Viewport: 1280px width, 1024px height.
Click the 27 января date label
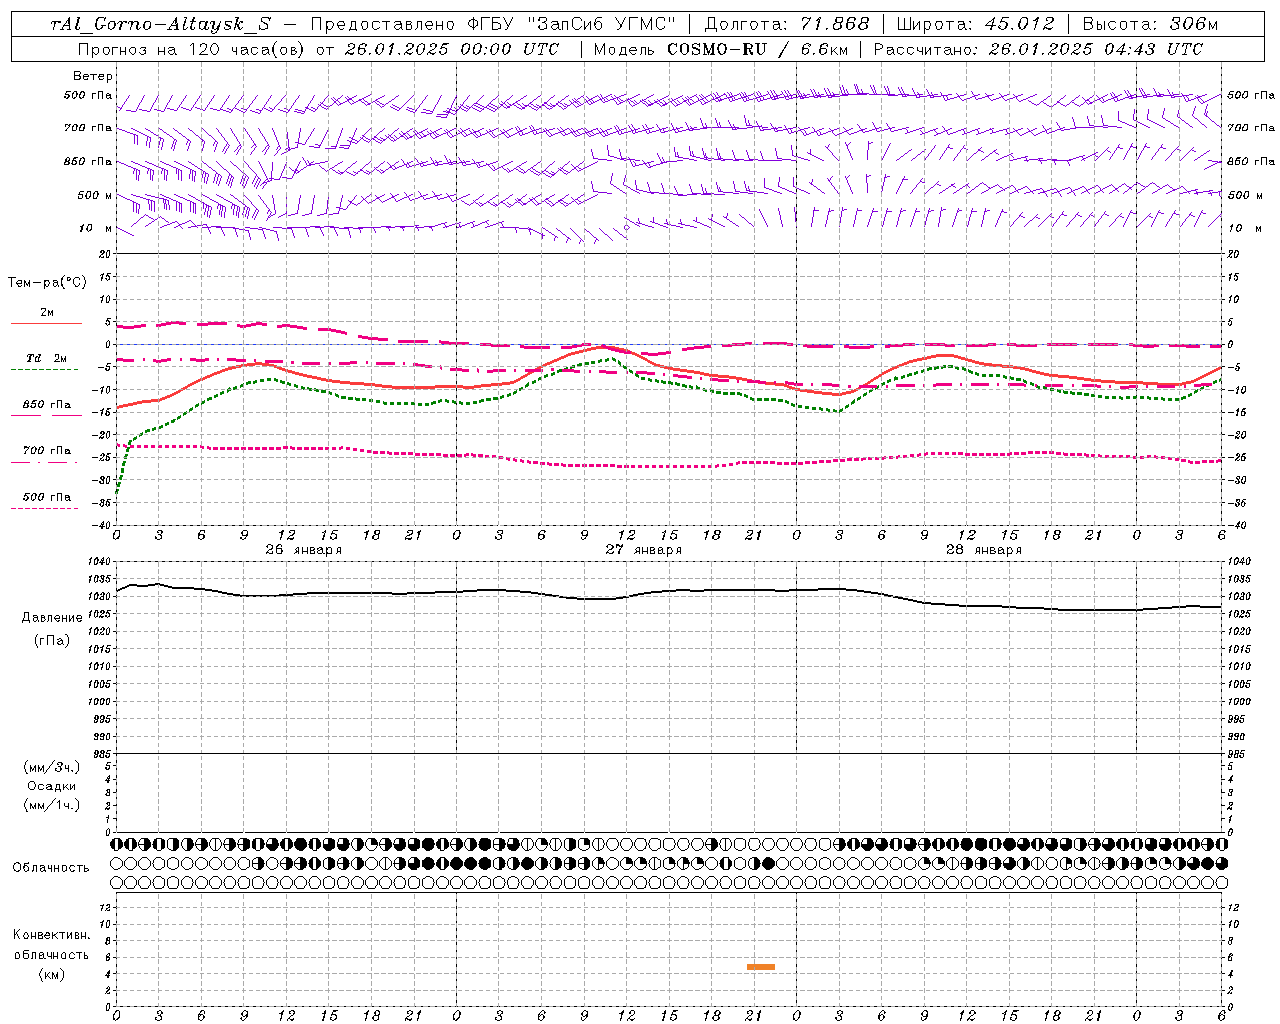point(644,550)
